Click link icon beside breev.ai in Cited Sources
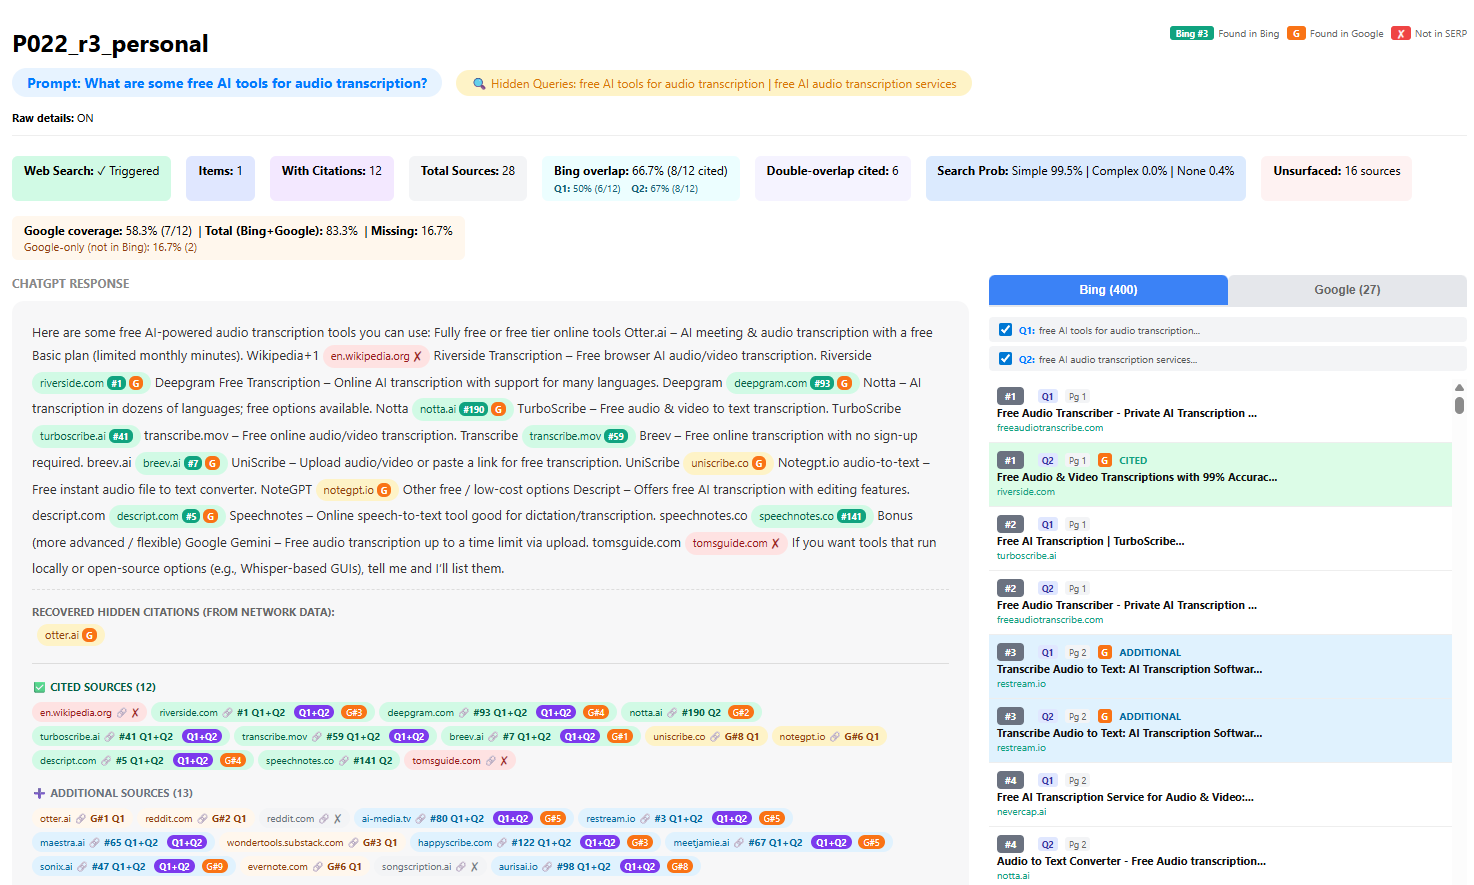The height and width of the screenshot is (885, 1474). [x=494, y=737]
